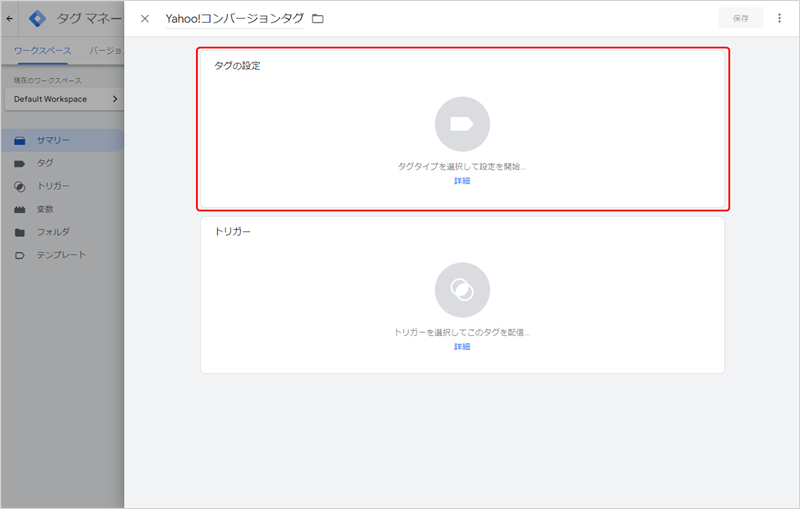The width and height of the screenshot is (800, 509).
Task: Click トリガーを選択してこのタグを配信 prompt text
Action: click(462, 332)
